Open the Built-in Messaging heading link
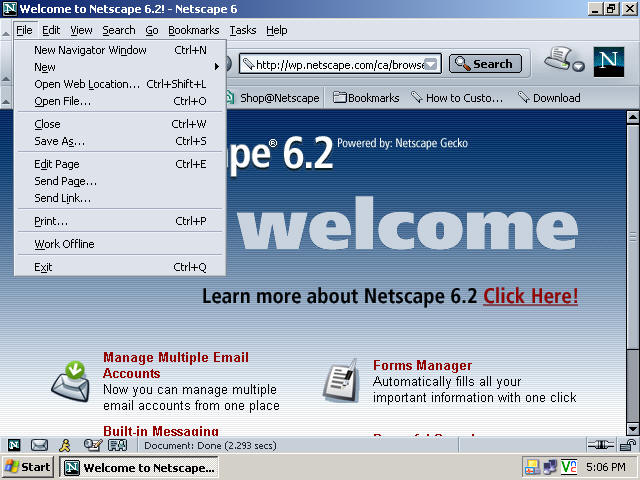The width and height of the screenshot is (640, 480). [x=161, y=430]
